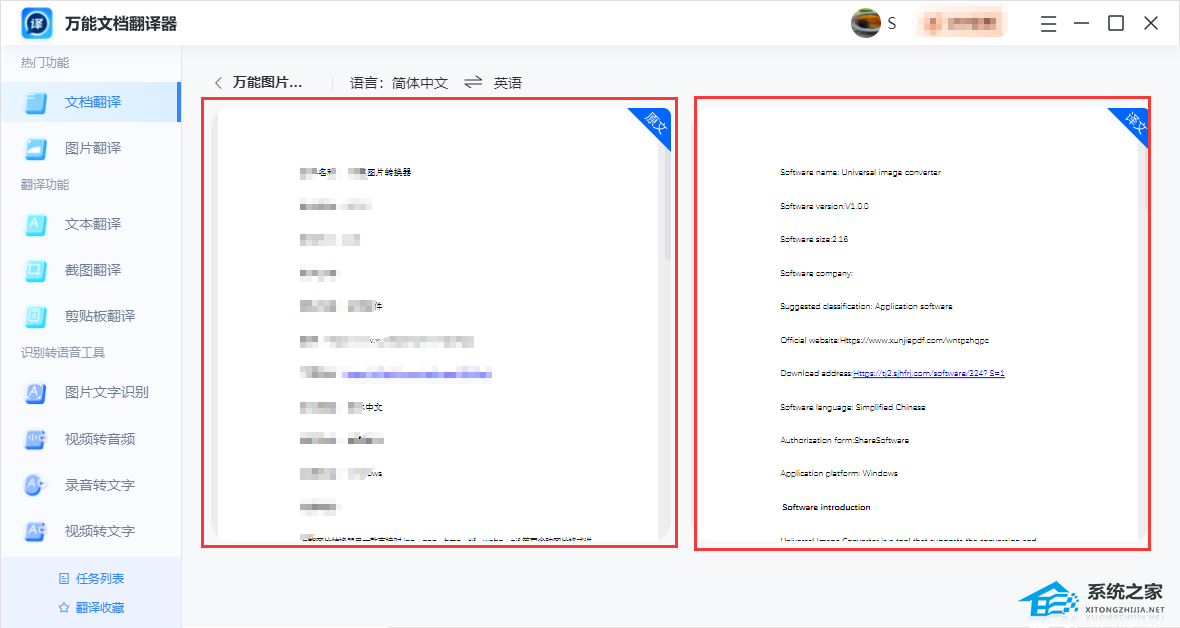This screenshot has height=628, width=1180.
Task: Go back with the left chevron
Action: tap(218, 83)
